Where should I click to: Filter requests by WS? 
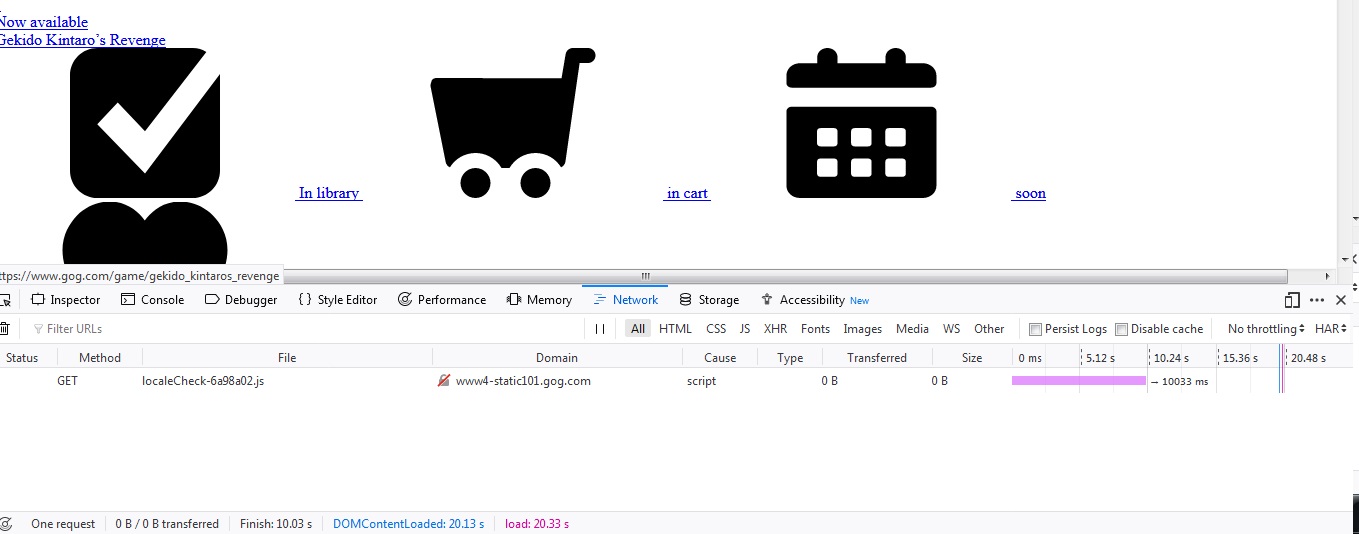[951, 329]
